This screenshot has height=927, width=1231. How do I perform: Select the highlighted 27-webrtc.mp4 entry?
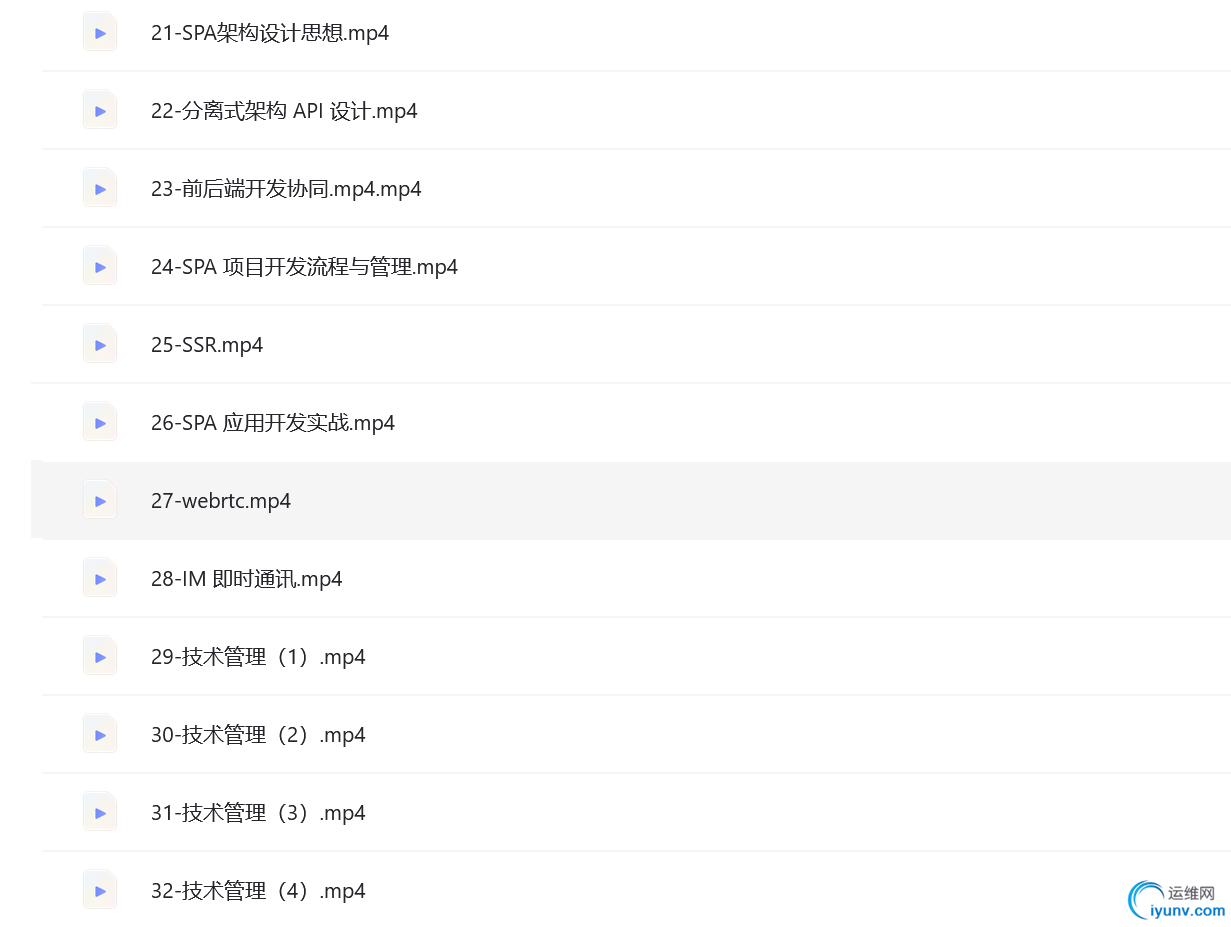[x=221, y=501]
